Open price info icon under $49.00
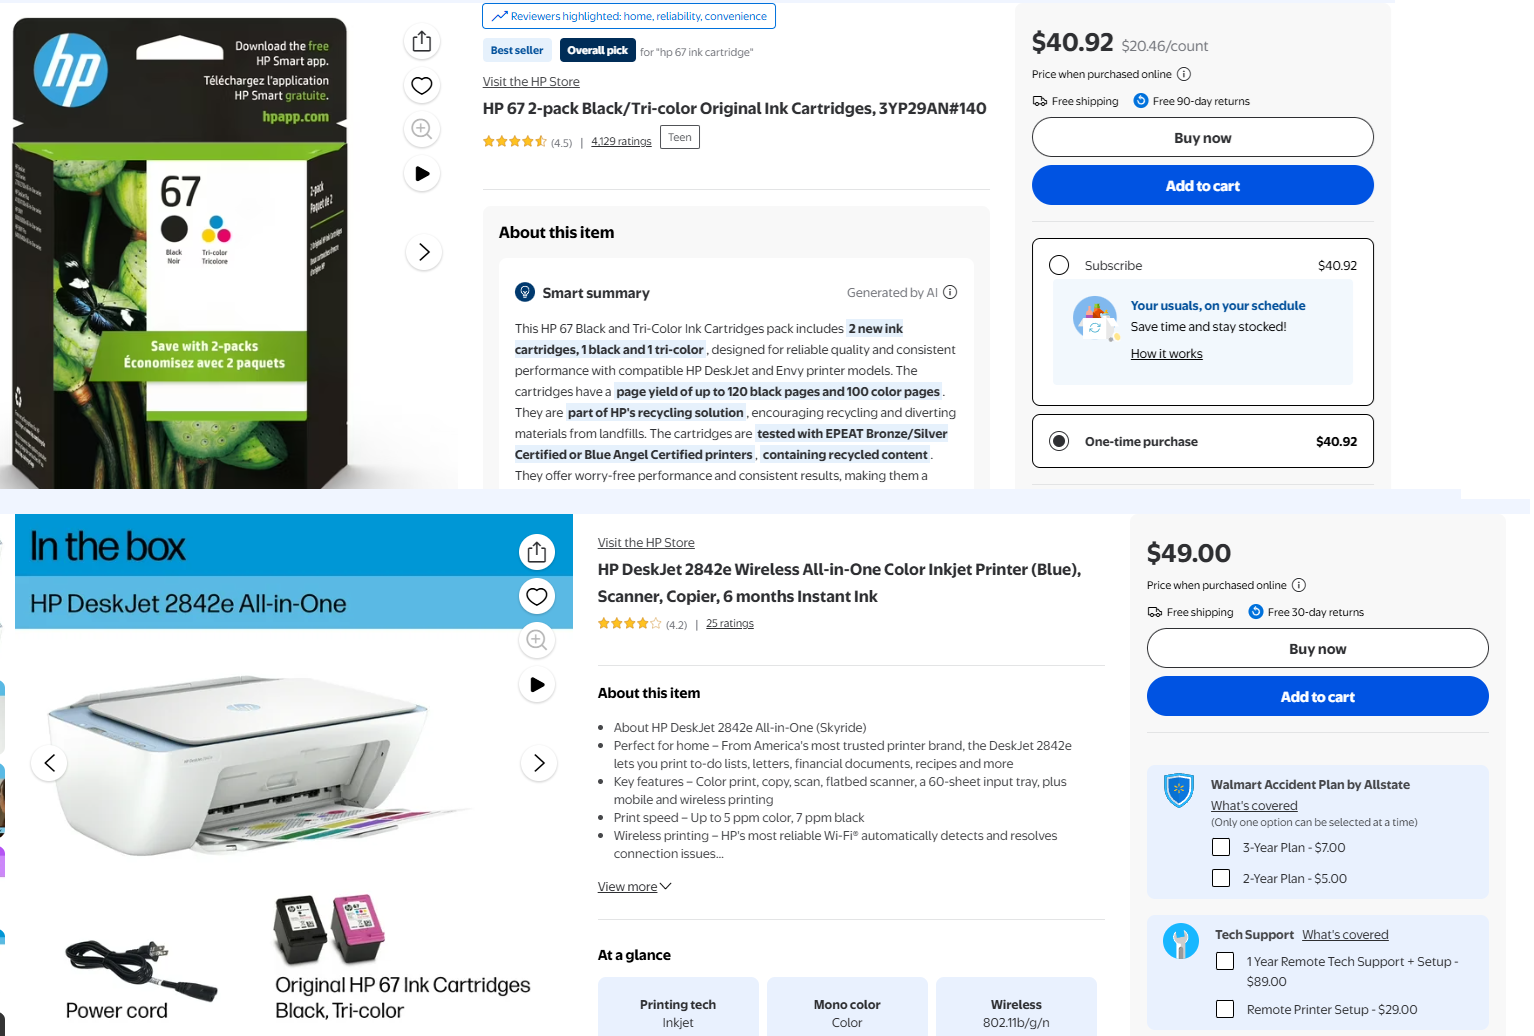The width and height of the screenshot is (1534, 1036). pos(1299,585)
